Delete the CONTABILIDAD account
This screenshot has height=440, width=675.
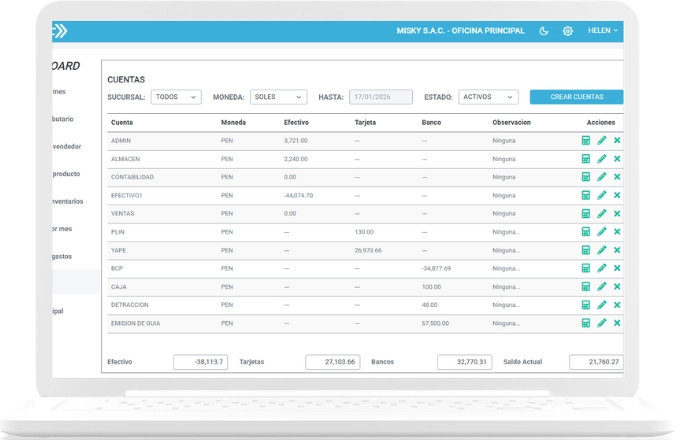pyautogui.click(x=617, y=177)
